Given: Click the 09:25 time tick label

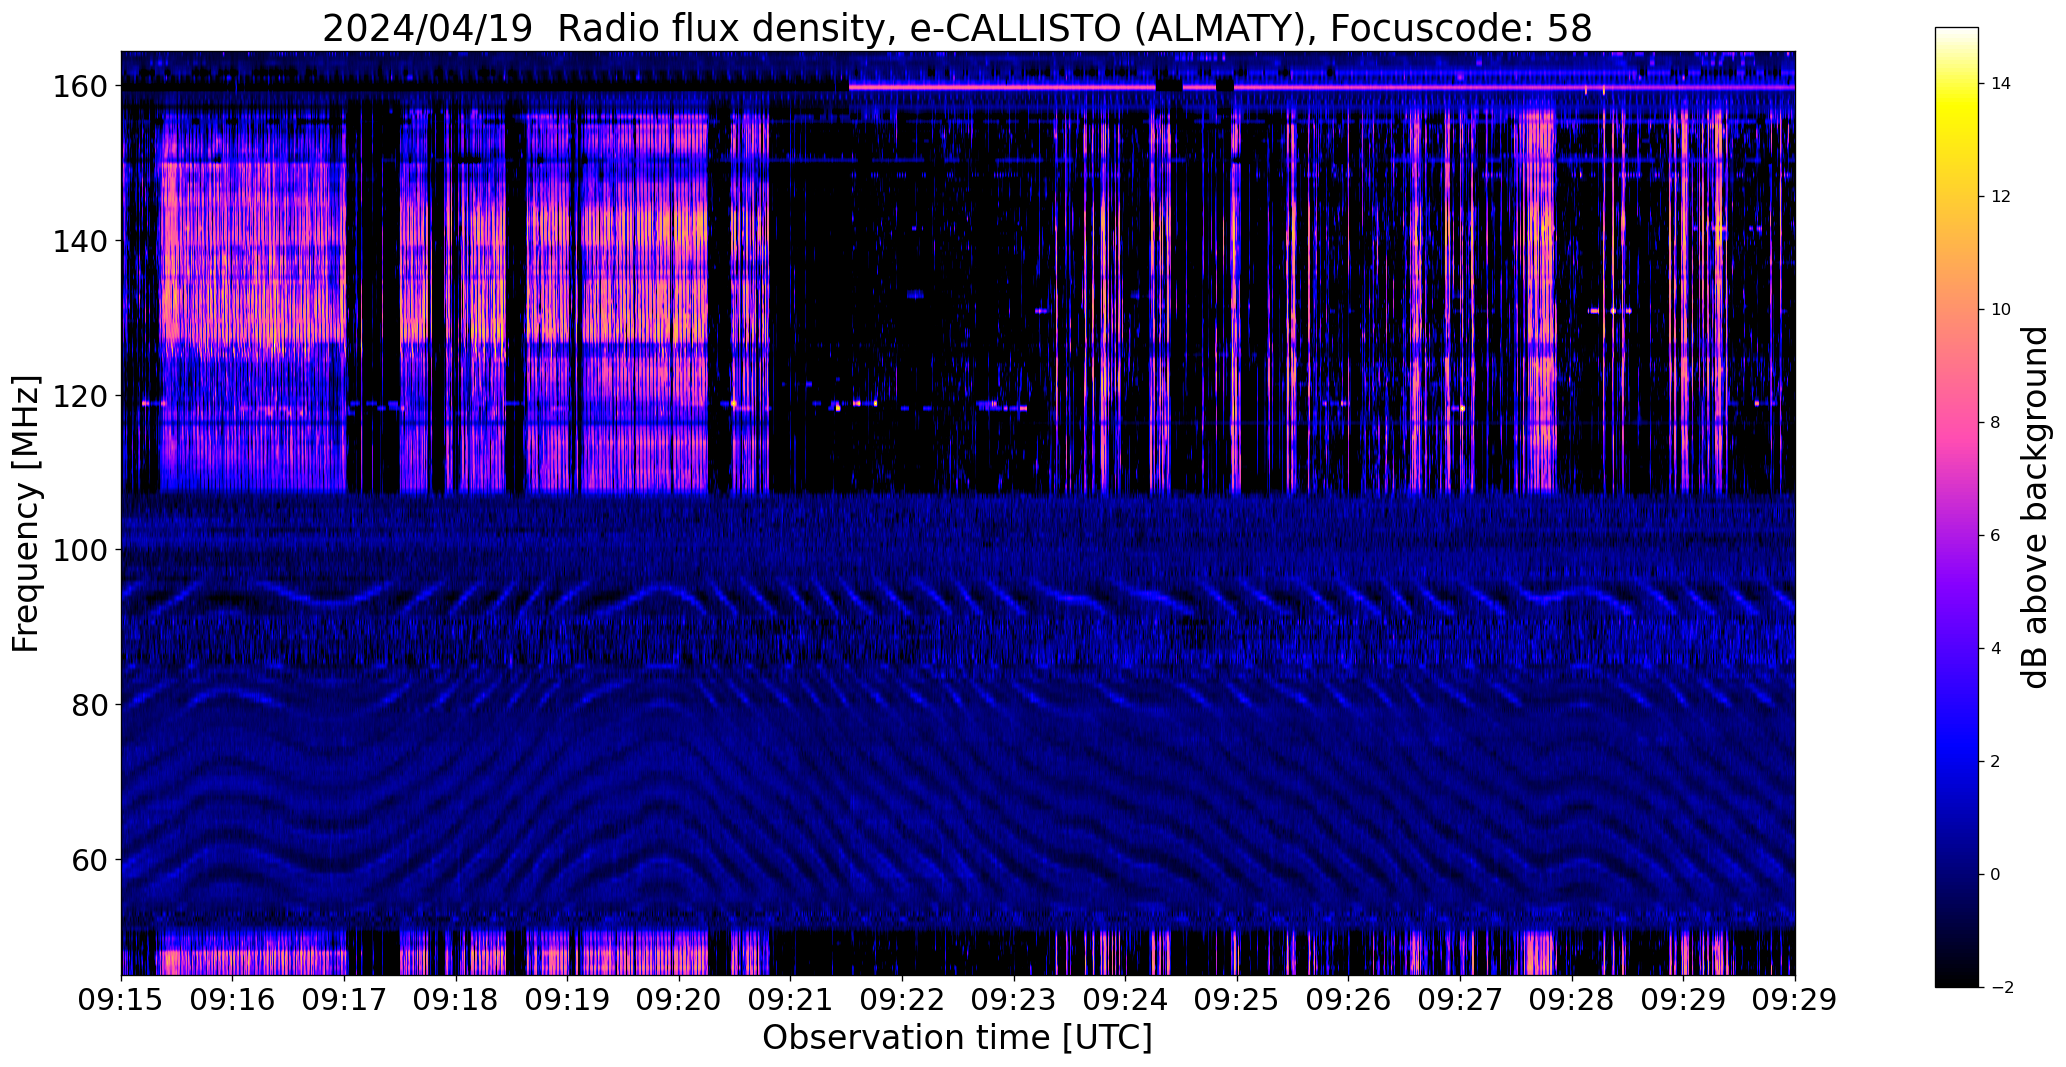Looking at the screenshot, I should (1238, 1000).
